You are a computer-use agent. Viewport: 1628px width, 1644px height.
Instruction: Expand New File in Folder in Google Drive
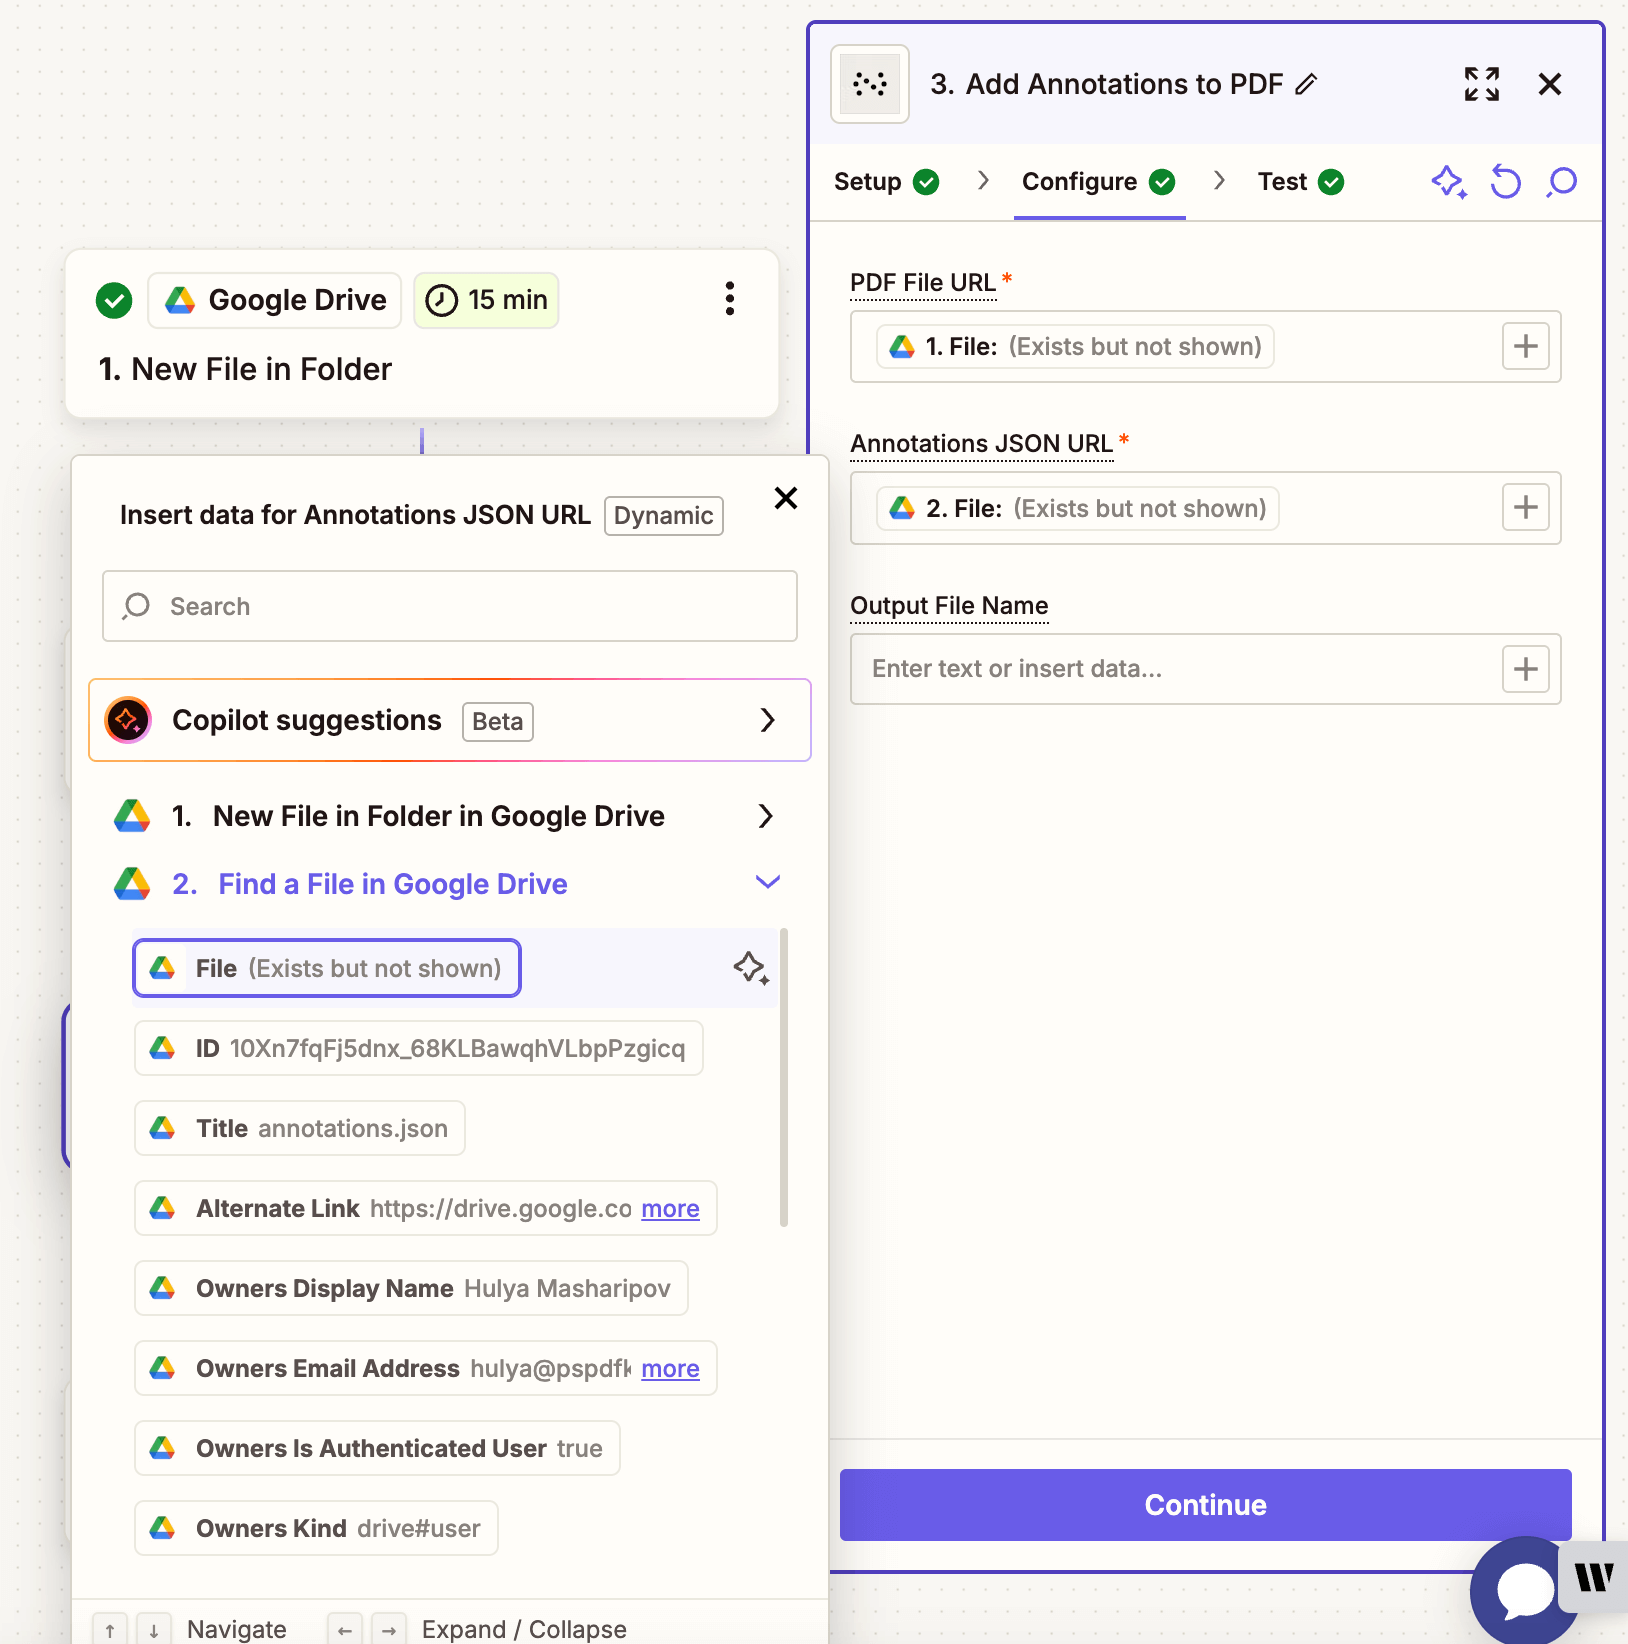point(765,816)
